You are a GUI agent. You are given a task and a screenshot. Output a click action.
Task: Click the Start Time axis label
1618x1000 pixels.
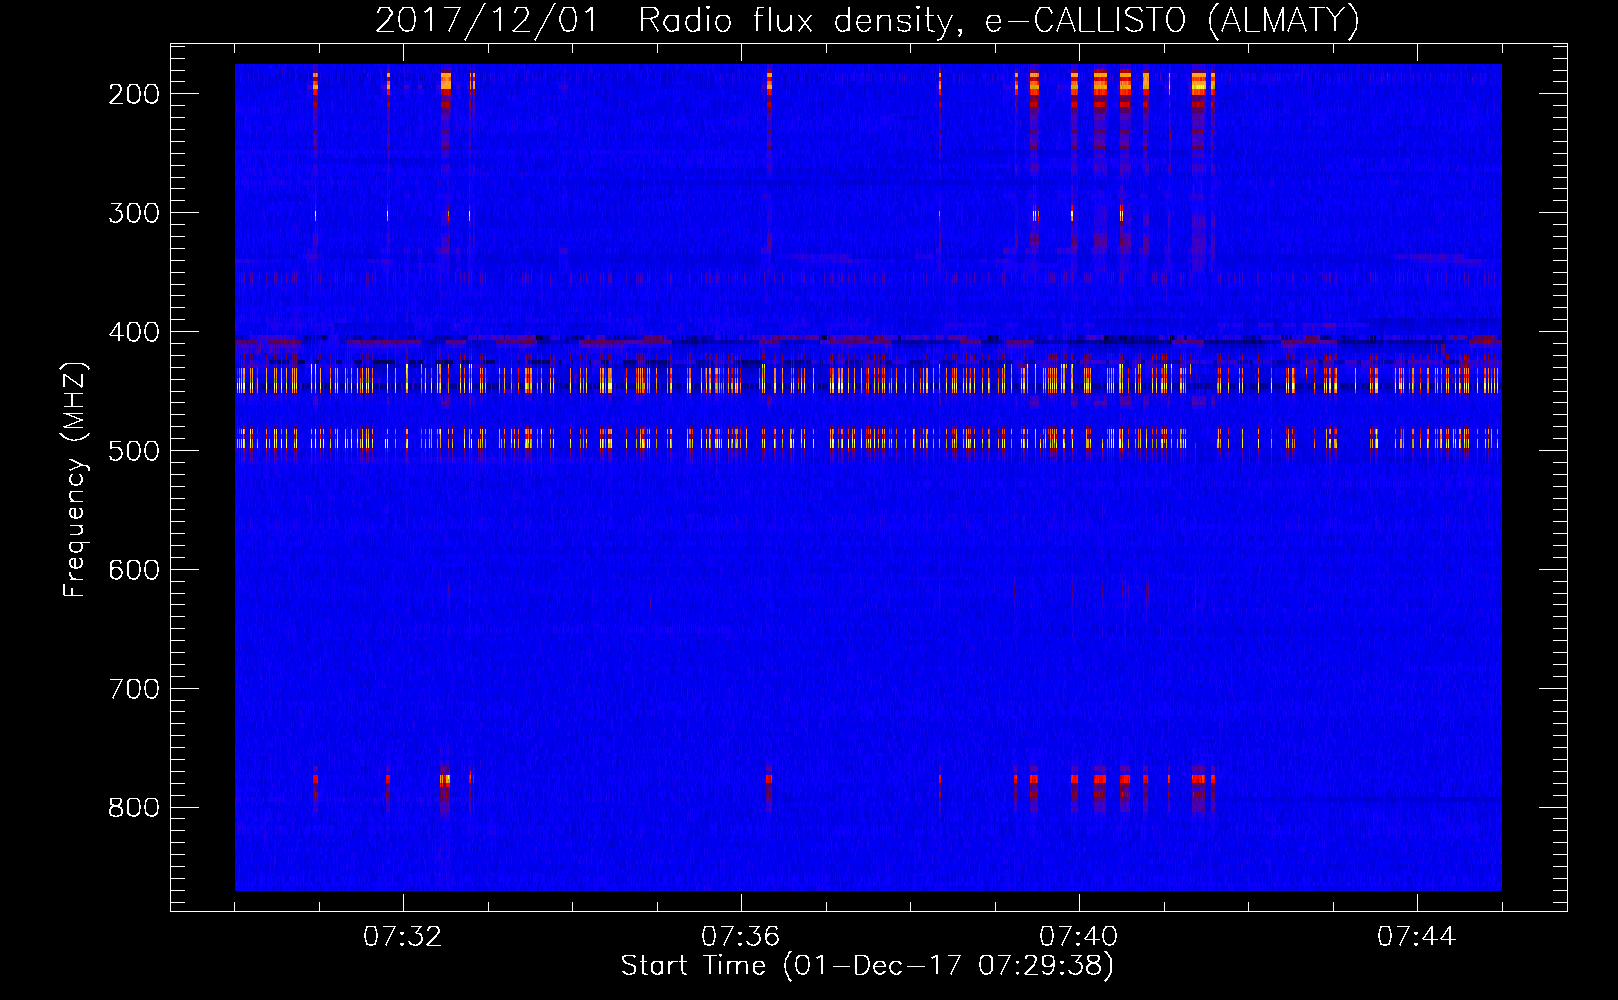[867, 966]
